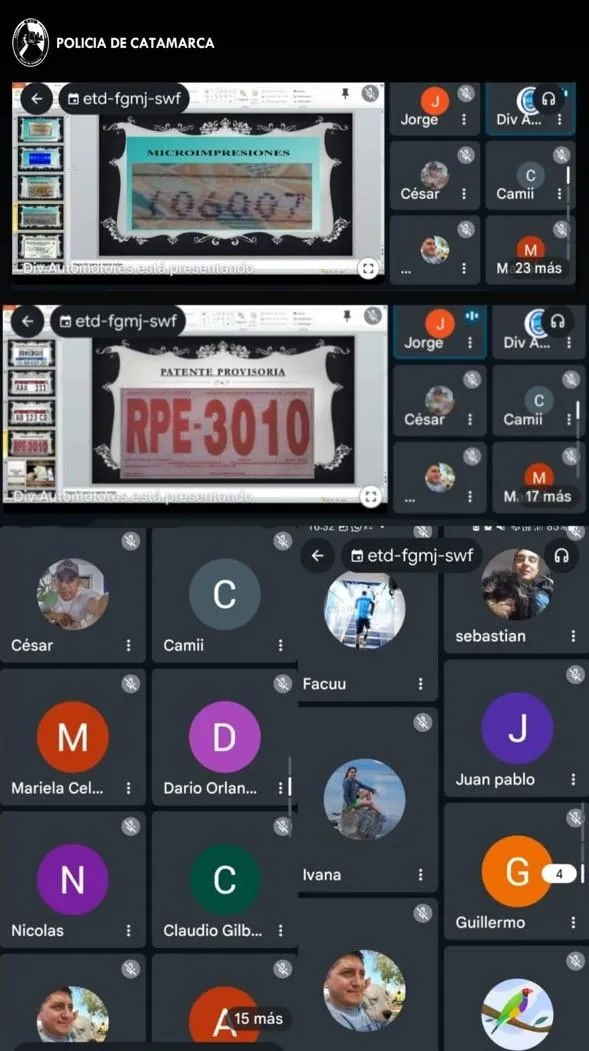Tap the pin icon above Microimpresiones slide

[346, 93]
